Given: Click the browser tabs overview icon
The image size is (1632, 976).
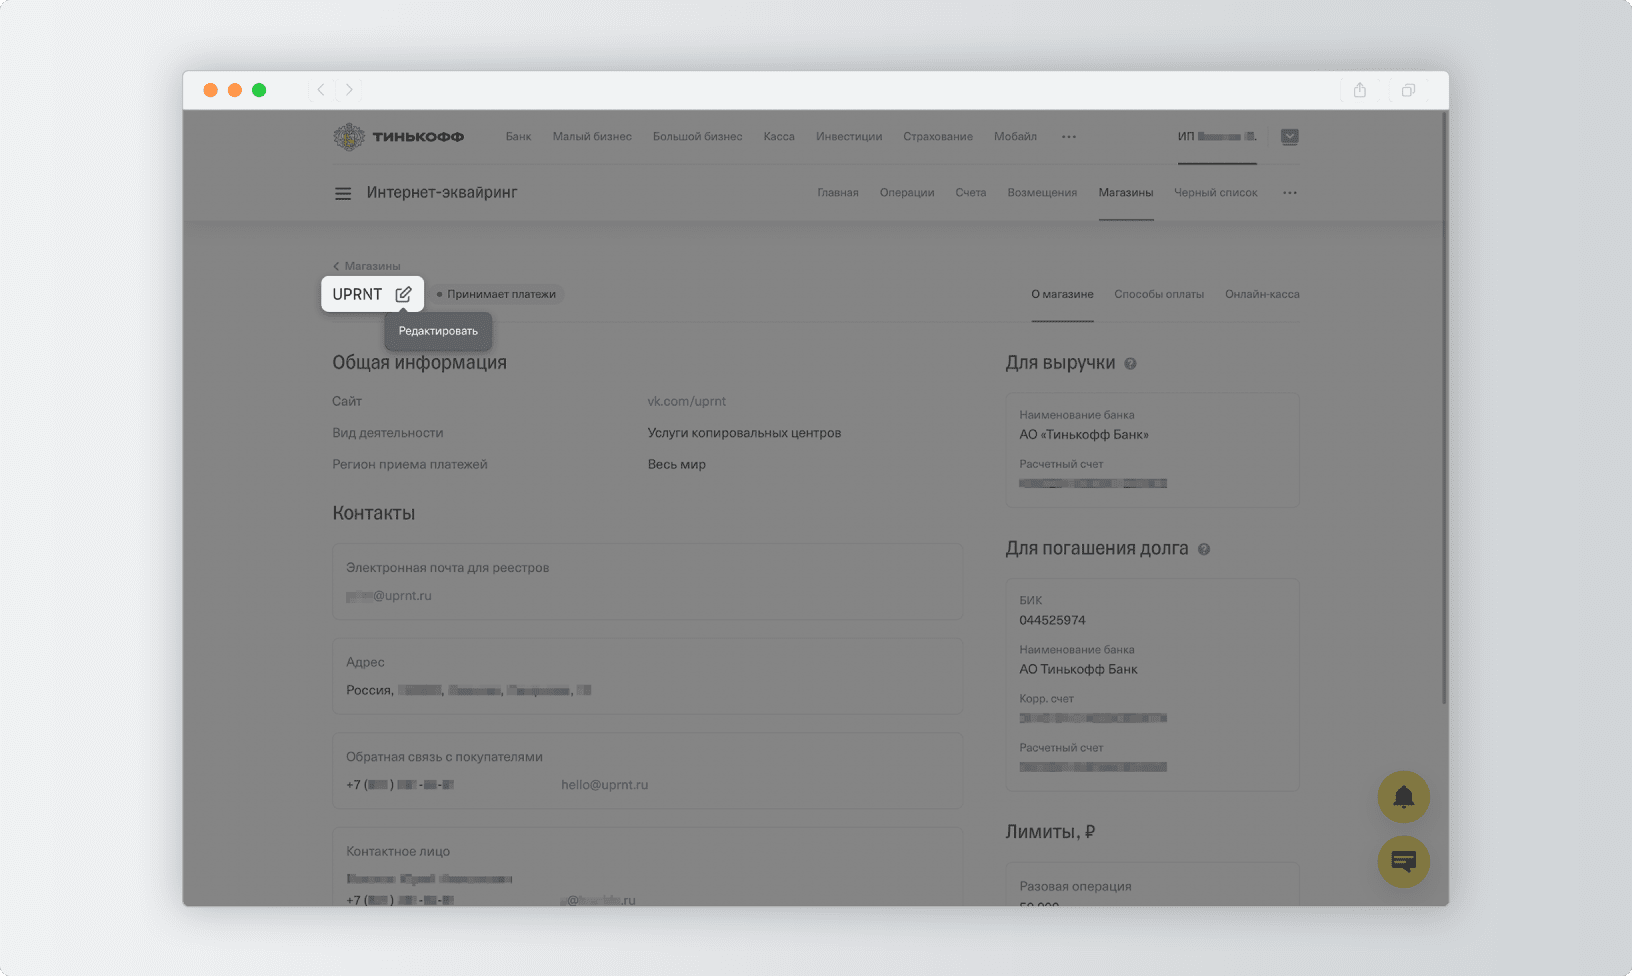Looking at the screenshot, I should [1408, 90].
